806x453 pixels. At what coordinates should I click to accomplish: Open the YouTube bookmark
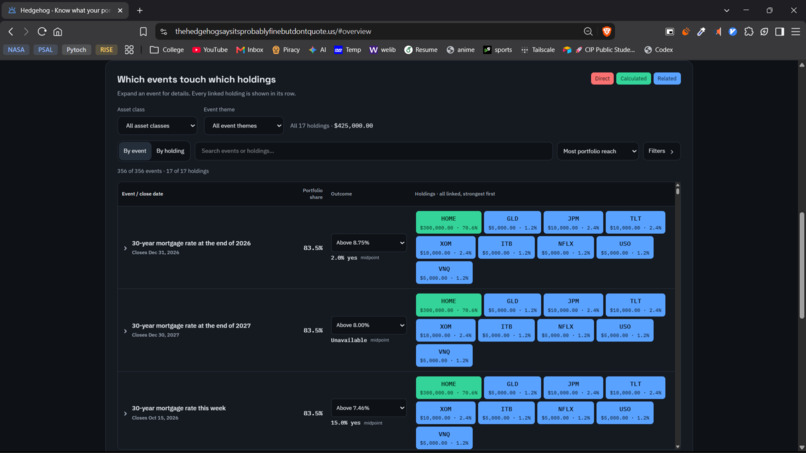click(x=210, y=50)
